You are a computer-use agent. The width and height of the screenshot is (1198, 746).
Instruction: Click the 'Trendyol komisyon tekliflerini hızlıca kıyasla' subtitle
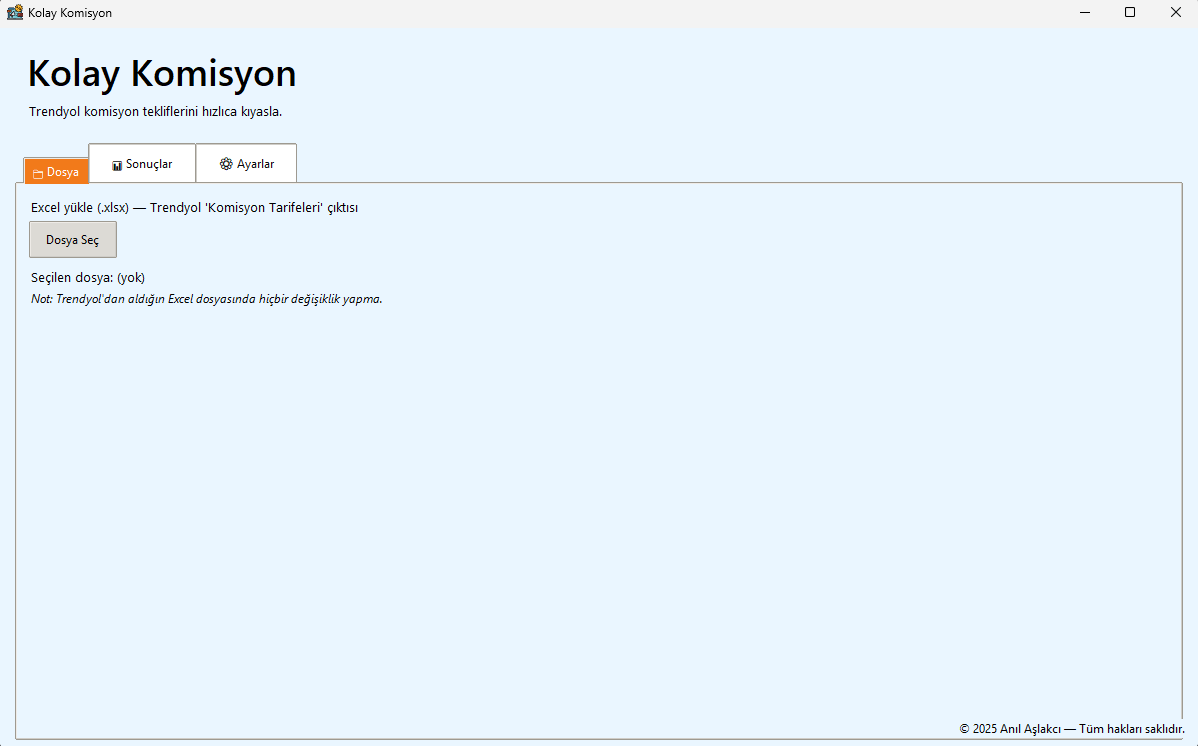[x=156, y=112]
